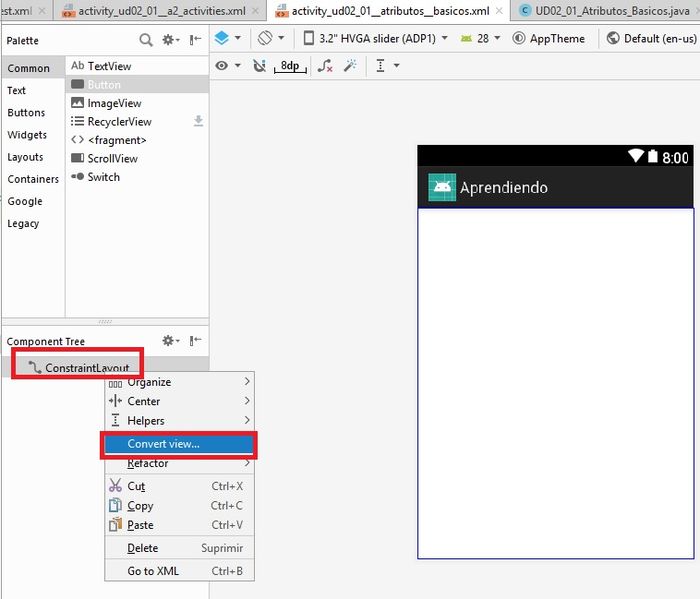Select ImageView in the palette
Image resolution: width=700 pixels, height=599 pixels.
(x=137, y=103)
